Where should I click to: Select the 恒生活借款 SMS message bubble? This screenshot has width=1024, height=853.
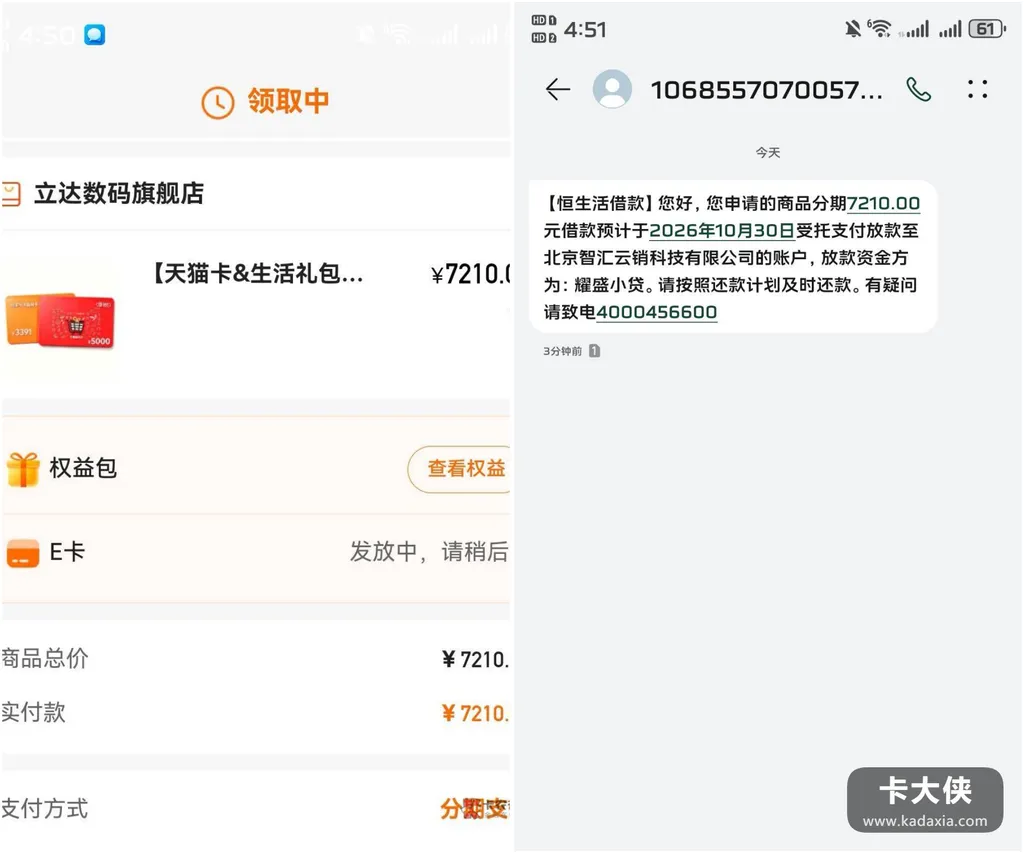732,257
